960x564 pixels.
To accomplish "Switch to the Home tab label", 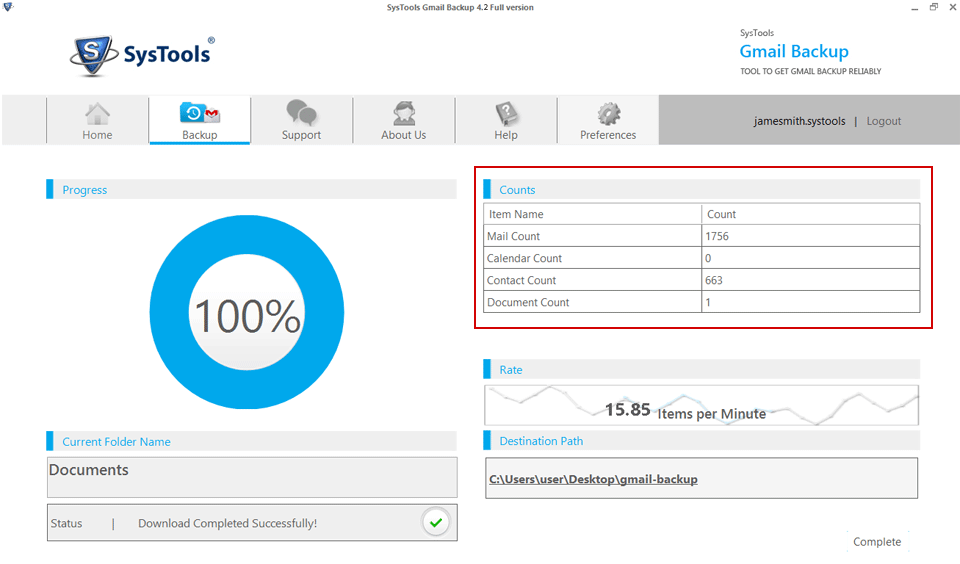I will [97, 135].
